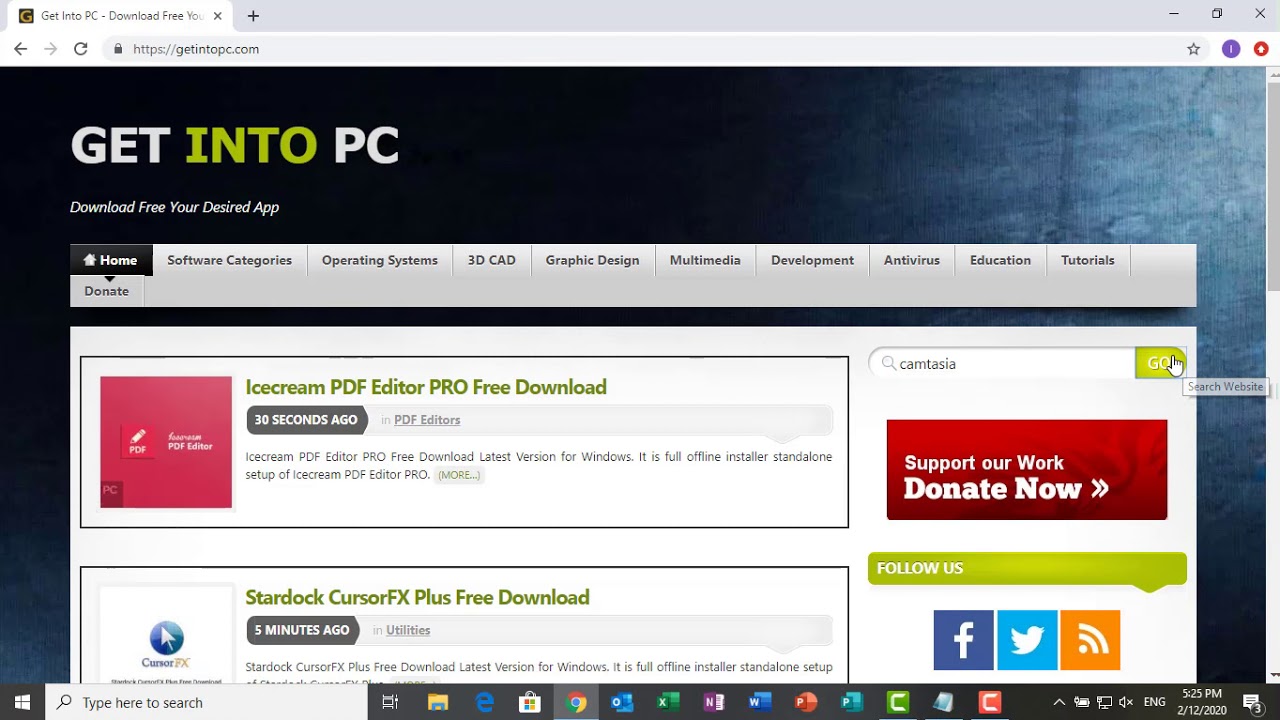
Task: Open the Development menu
Action: coord(812,260)
